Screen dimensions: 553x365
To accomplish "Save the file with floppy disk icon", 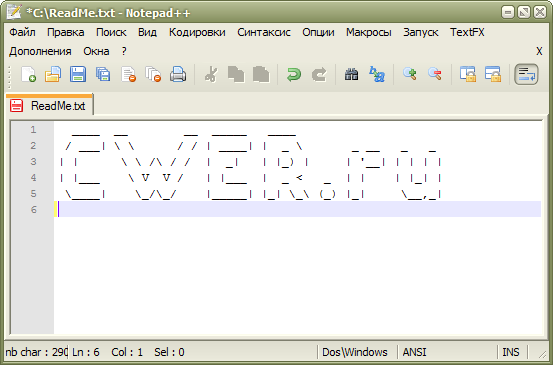I will 78,74.
